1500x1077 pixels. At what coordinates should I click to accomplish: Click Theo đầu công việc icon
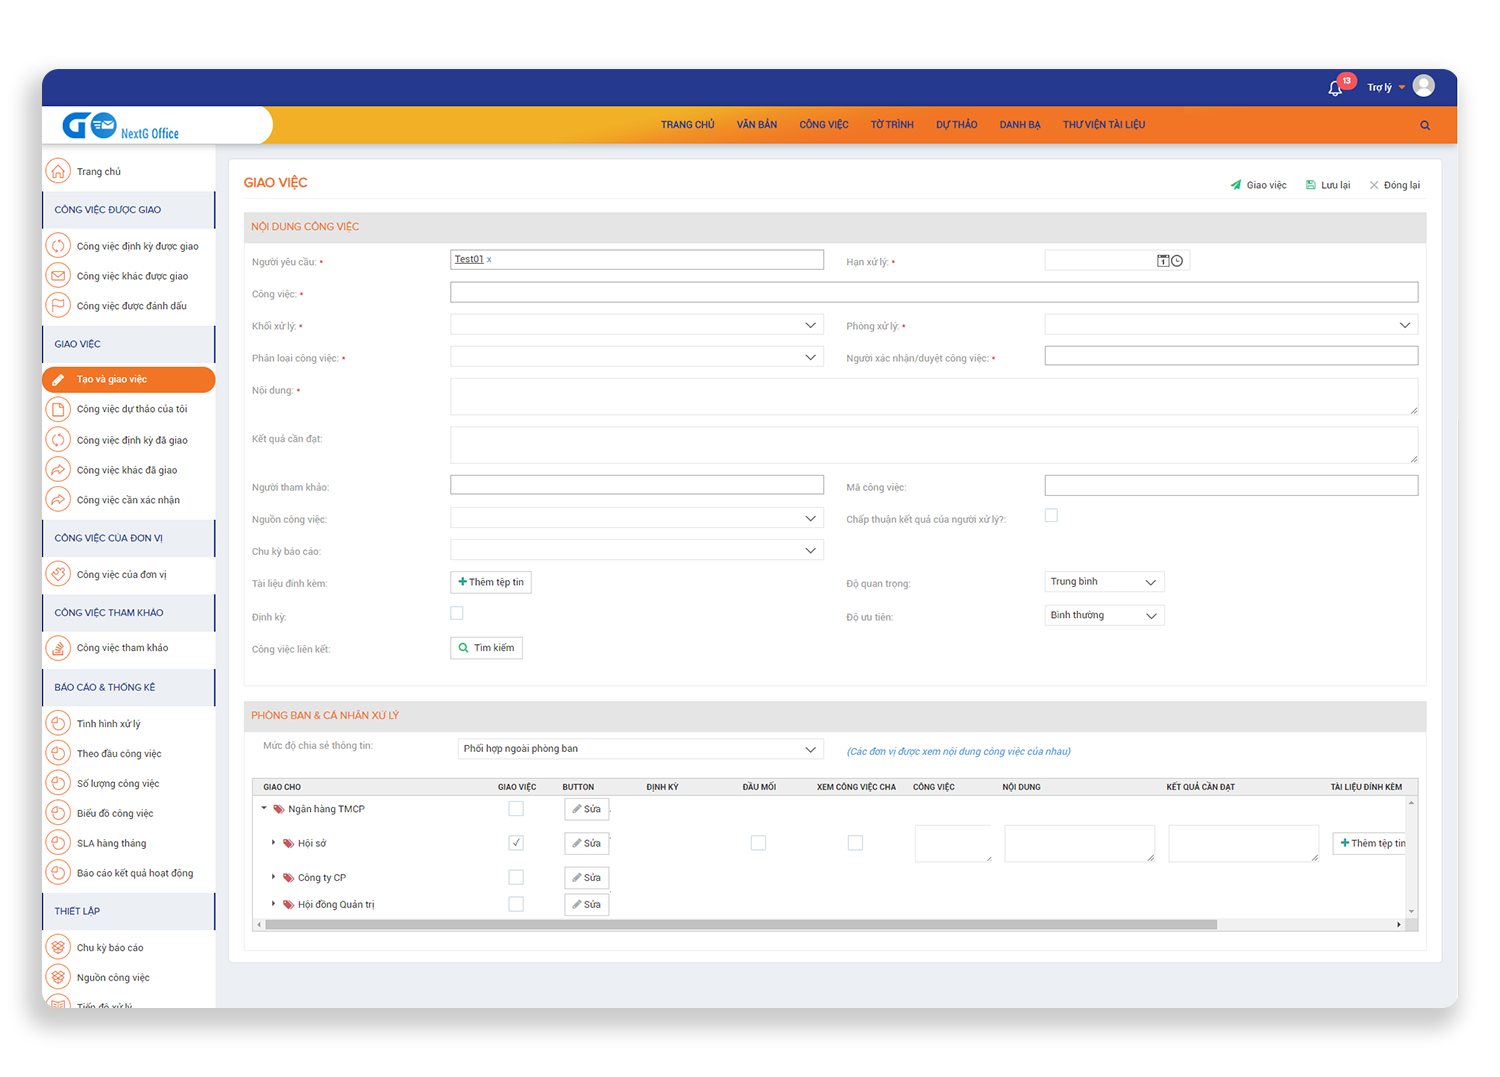tap(58, 753)
